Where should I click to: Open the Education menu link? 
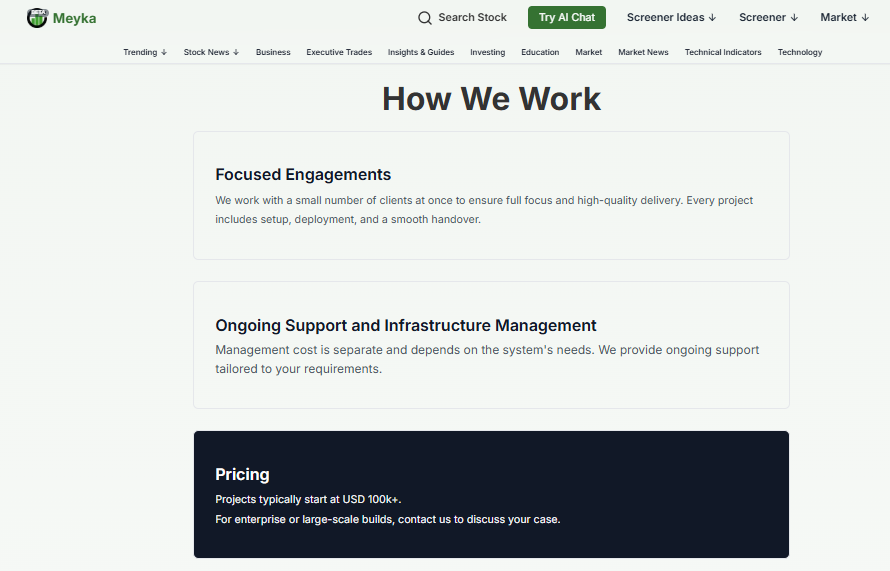pos(540,52)
